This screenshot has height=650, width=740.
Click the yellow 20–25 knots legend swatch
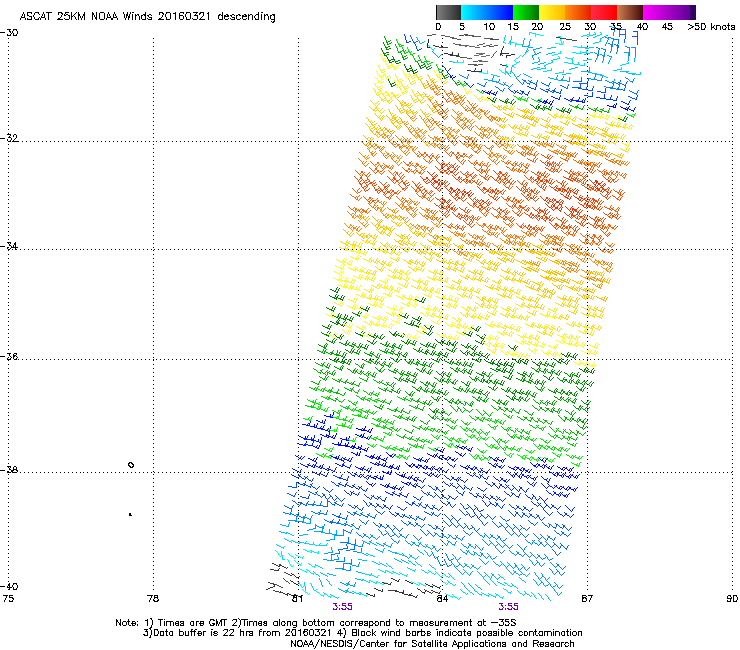click(x=552, y=12)
